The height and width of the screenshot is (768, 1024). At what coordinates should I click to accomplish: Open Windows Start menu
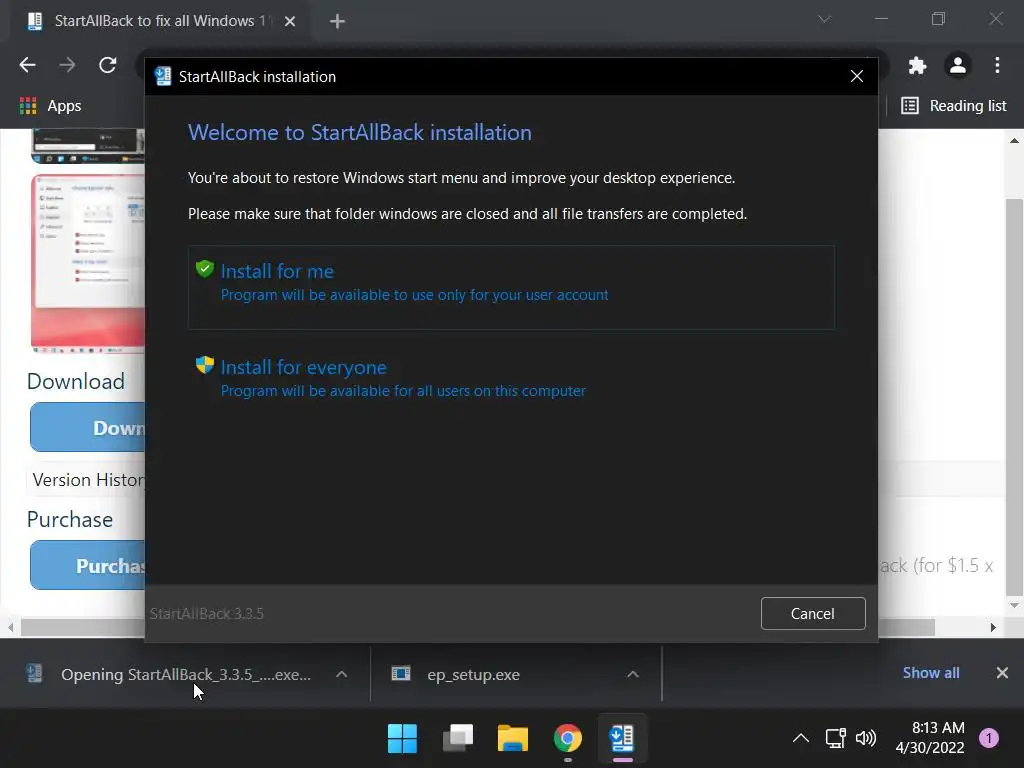[x=402, y=739]
